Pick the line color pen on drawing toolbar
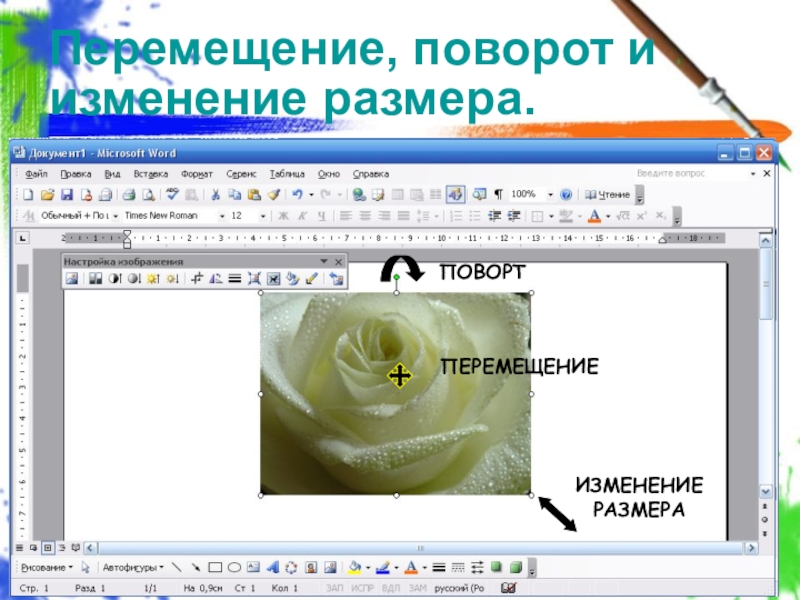800x600 pixels. (x=383, y=567)
